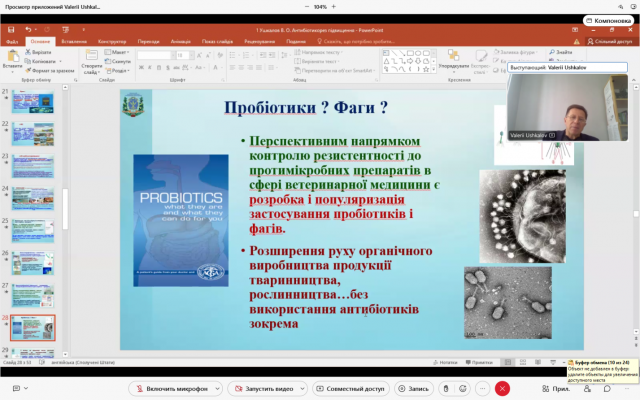The height and width of the screenshot is (400, 640).
Task: Switch to Показ слайдів (Slide Show) tab
Action: pos(217,42)
